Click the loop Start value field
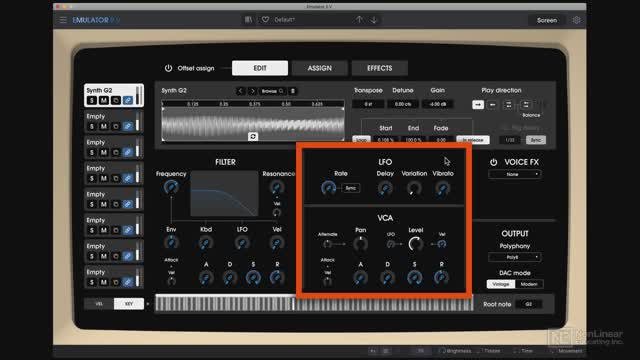Image resolution: width=640 pixels, height=360 pixels. pyautogui.click(x=386, y=140)
